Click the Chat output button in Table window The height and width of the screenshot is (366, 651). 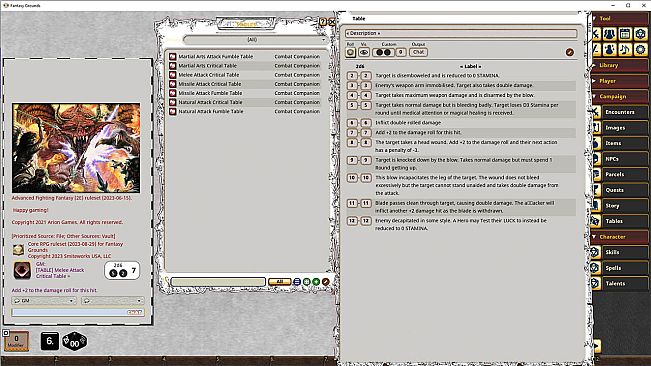[418, 52]
